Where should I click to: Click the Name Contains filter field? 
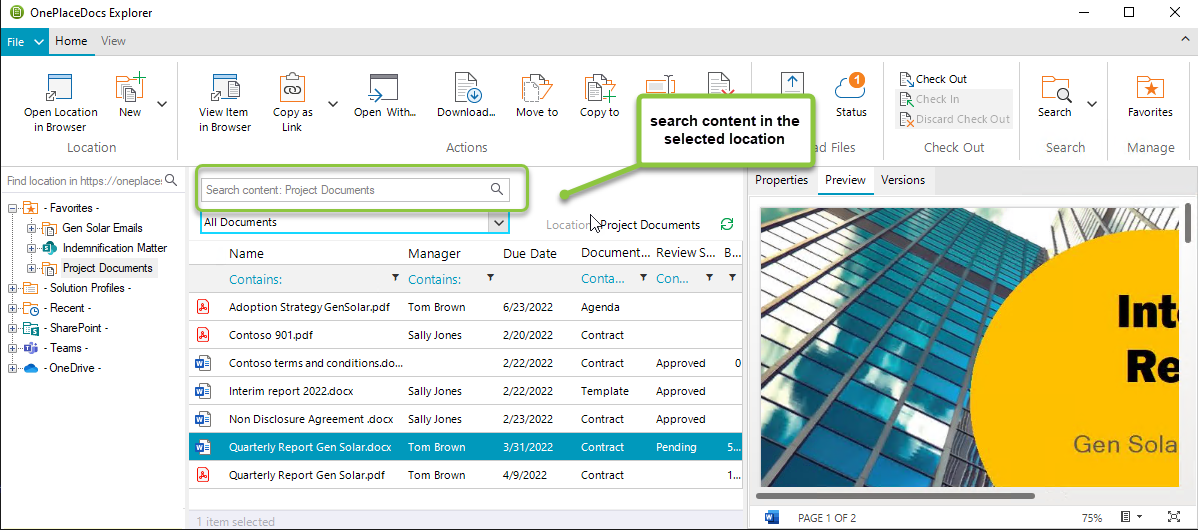pos(308,279)
